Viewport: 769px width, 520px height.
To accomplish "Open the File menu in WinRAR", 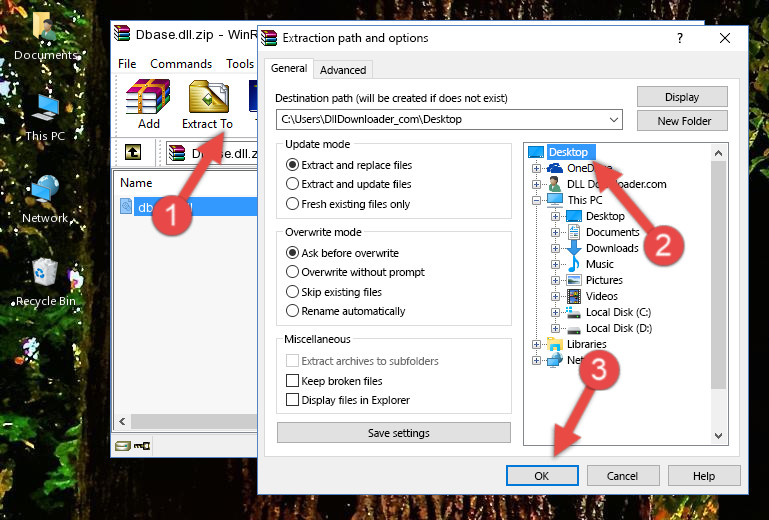I will (127, 64).
